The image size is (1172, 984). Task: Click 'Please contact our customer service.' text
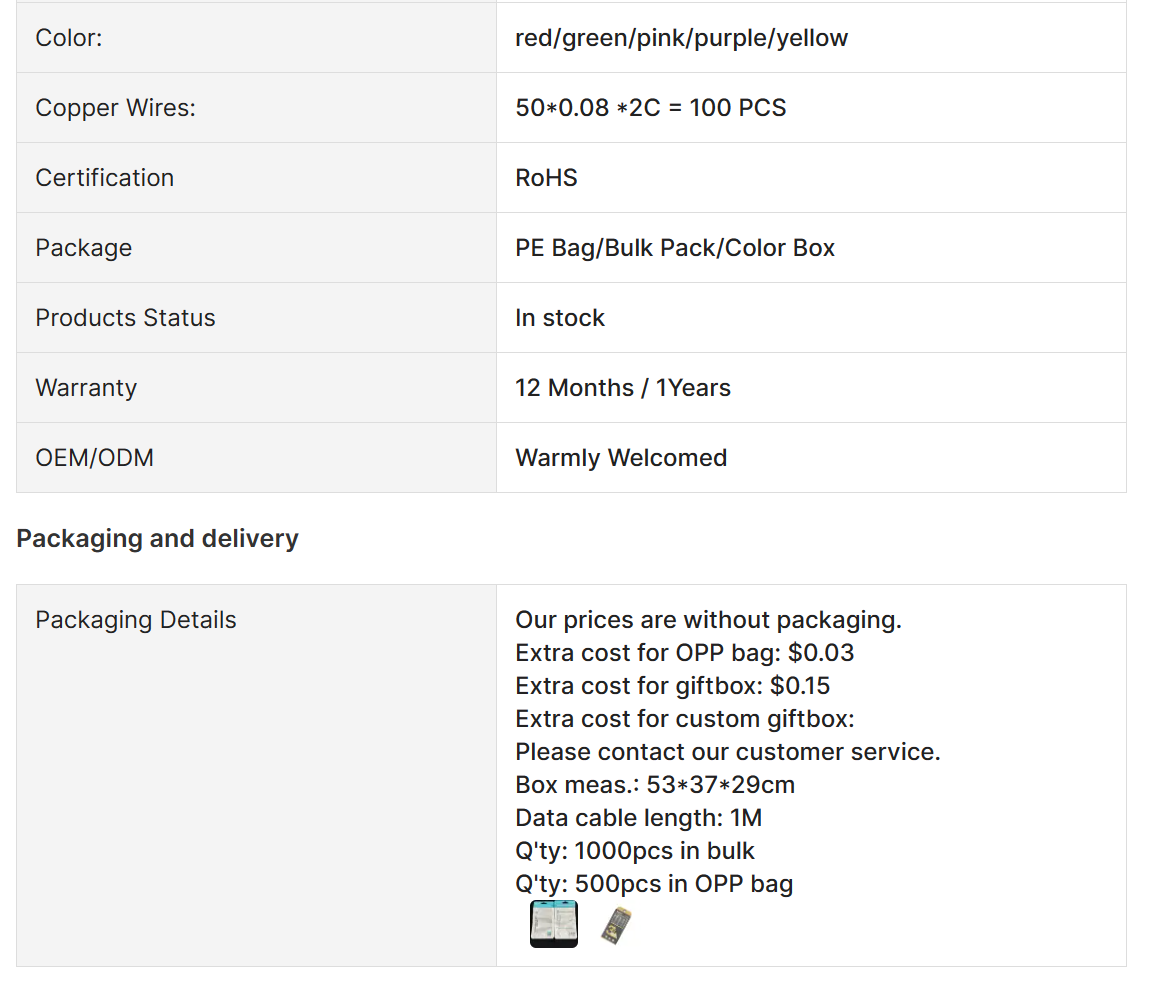coord(727,752)
